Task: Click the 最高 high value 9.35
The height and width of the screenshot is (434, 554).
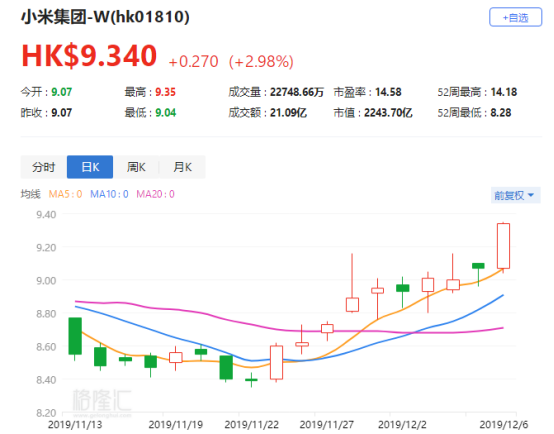Action: coord(165,92)
